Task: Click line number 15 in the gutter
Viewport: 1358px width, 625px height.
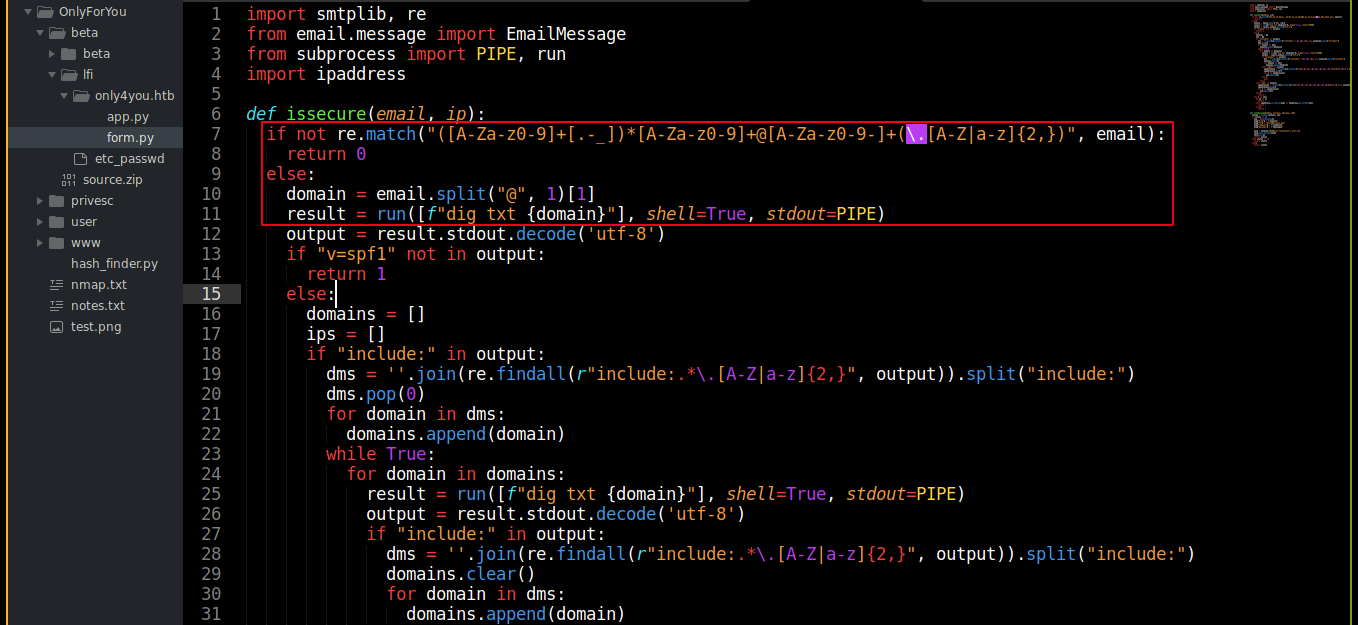Action: tap(211, 294)
